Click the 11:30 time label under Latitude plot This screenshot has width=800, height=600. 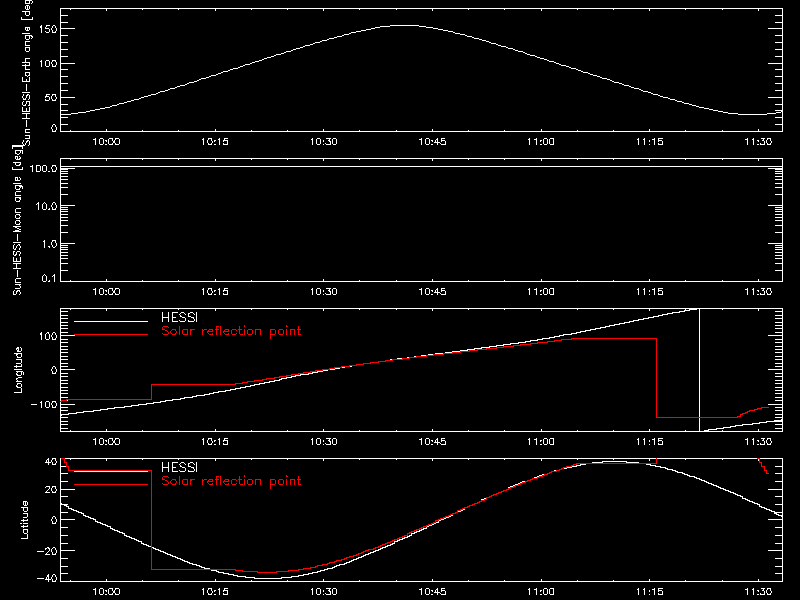758,592
